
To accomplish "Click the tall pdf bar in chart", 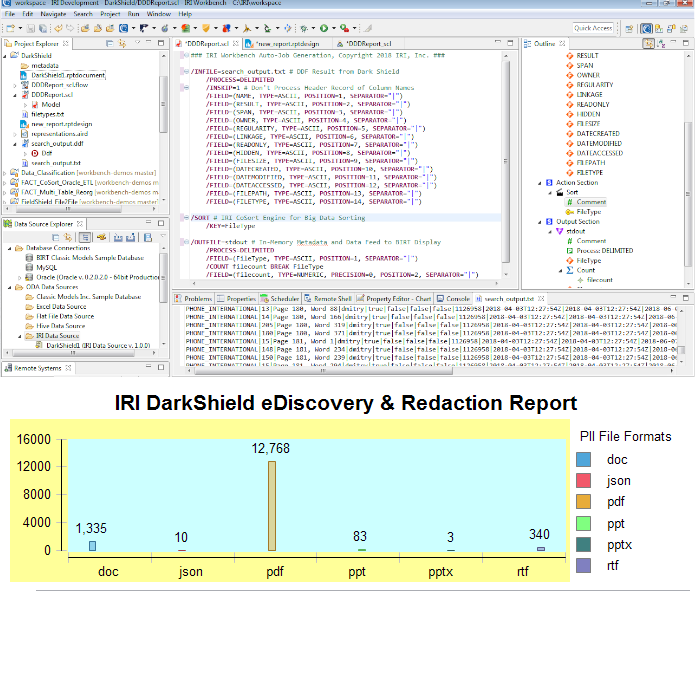I will (272, 506).
